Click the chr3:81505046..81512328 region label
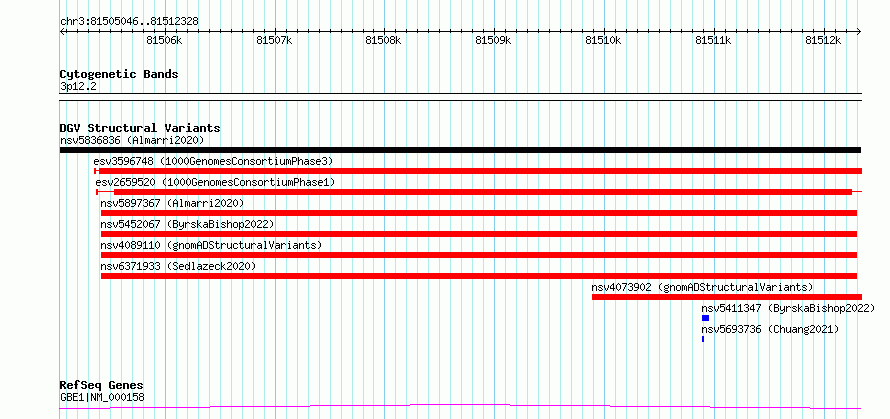This screenshot has height=419, width=890. point(129,22)
